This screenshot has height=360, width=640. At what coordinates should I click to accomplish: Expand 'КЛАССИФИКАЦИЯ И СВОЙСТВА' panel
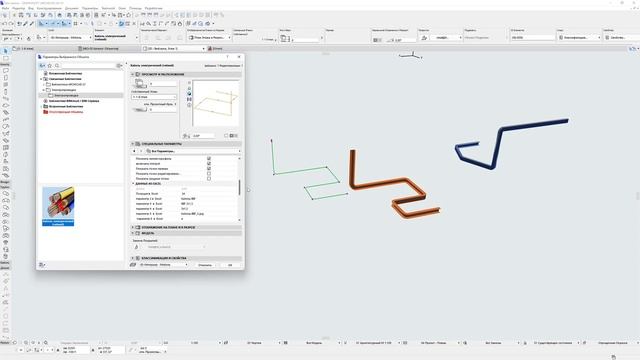[133, 258]
